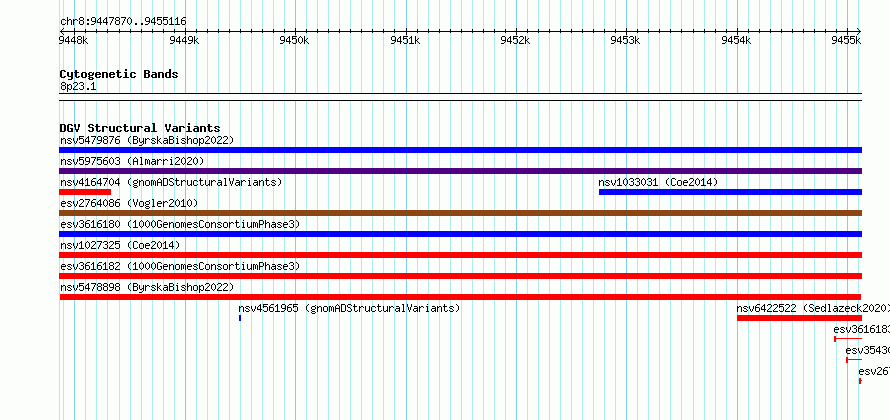This screenshot has height=420, width=890.
Task: Click the DGV Structural Variants track title
Action: (140, 128)
